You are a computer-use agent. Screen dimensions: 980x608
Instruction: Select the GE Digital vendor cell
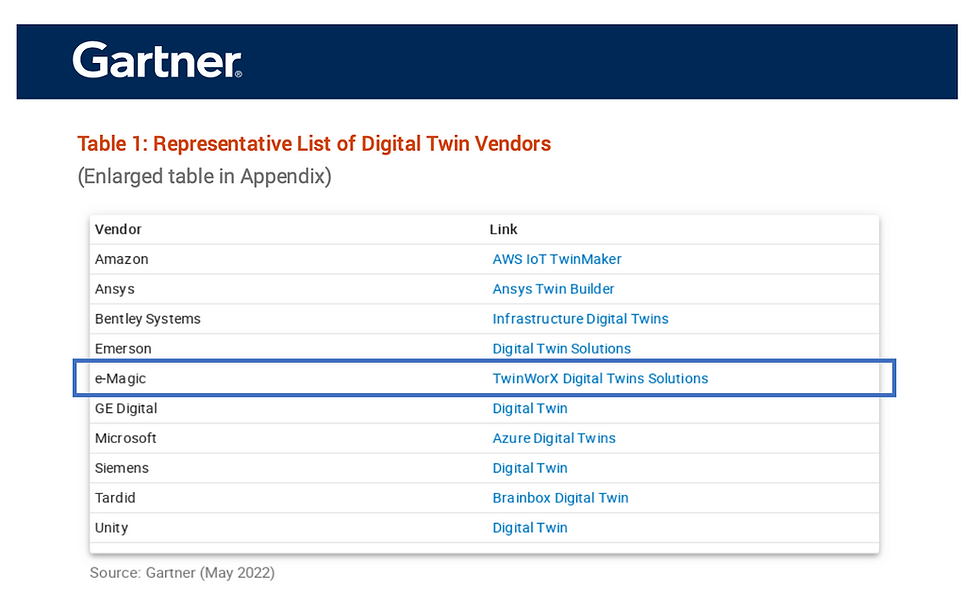[126, 409]
